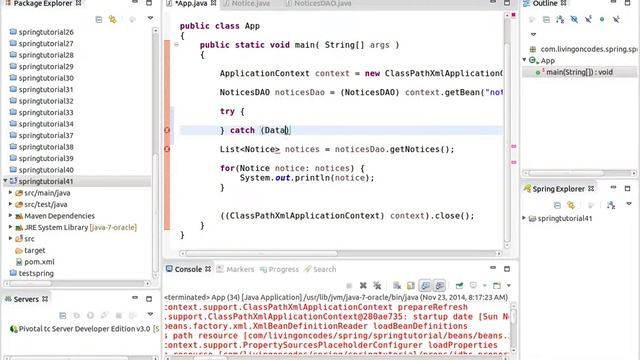Click error marker on catch line

167,130
